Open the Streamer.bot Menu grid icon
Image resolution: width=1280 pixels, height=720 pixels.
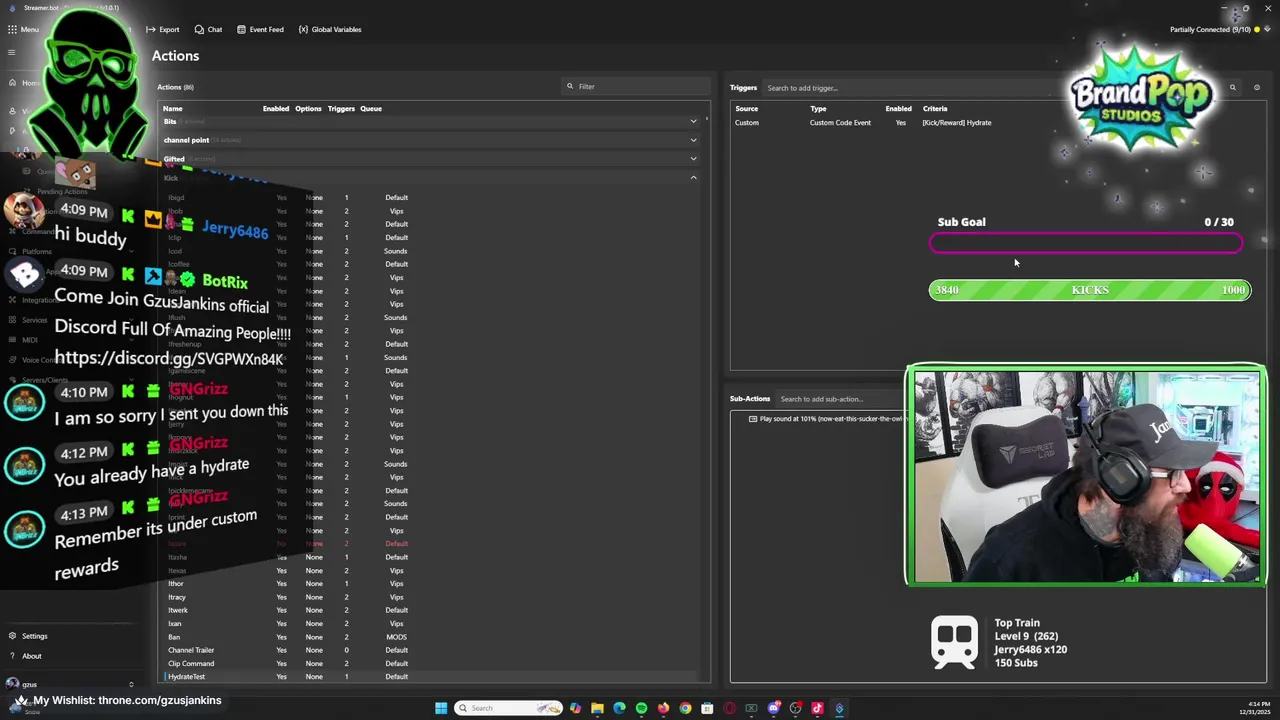point(12,29)
